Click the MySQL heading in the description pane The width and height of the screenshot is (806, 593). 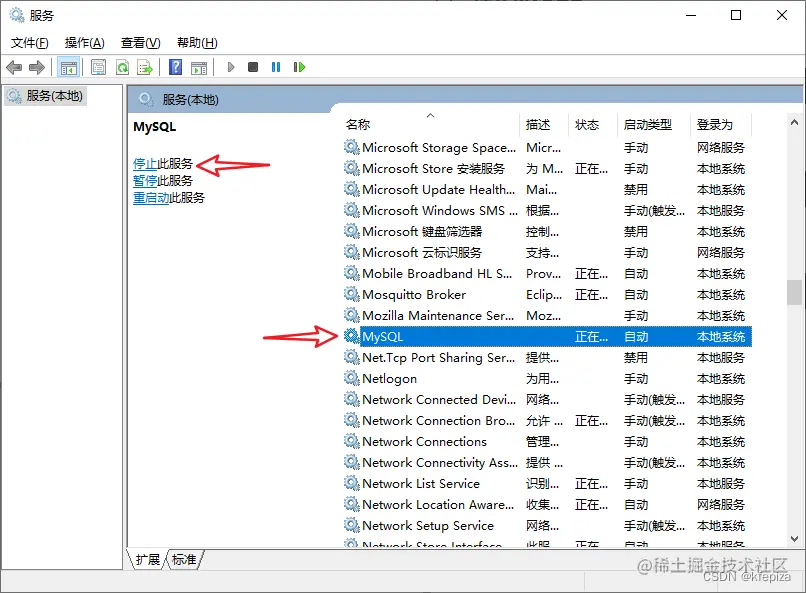(154, 126)
